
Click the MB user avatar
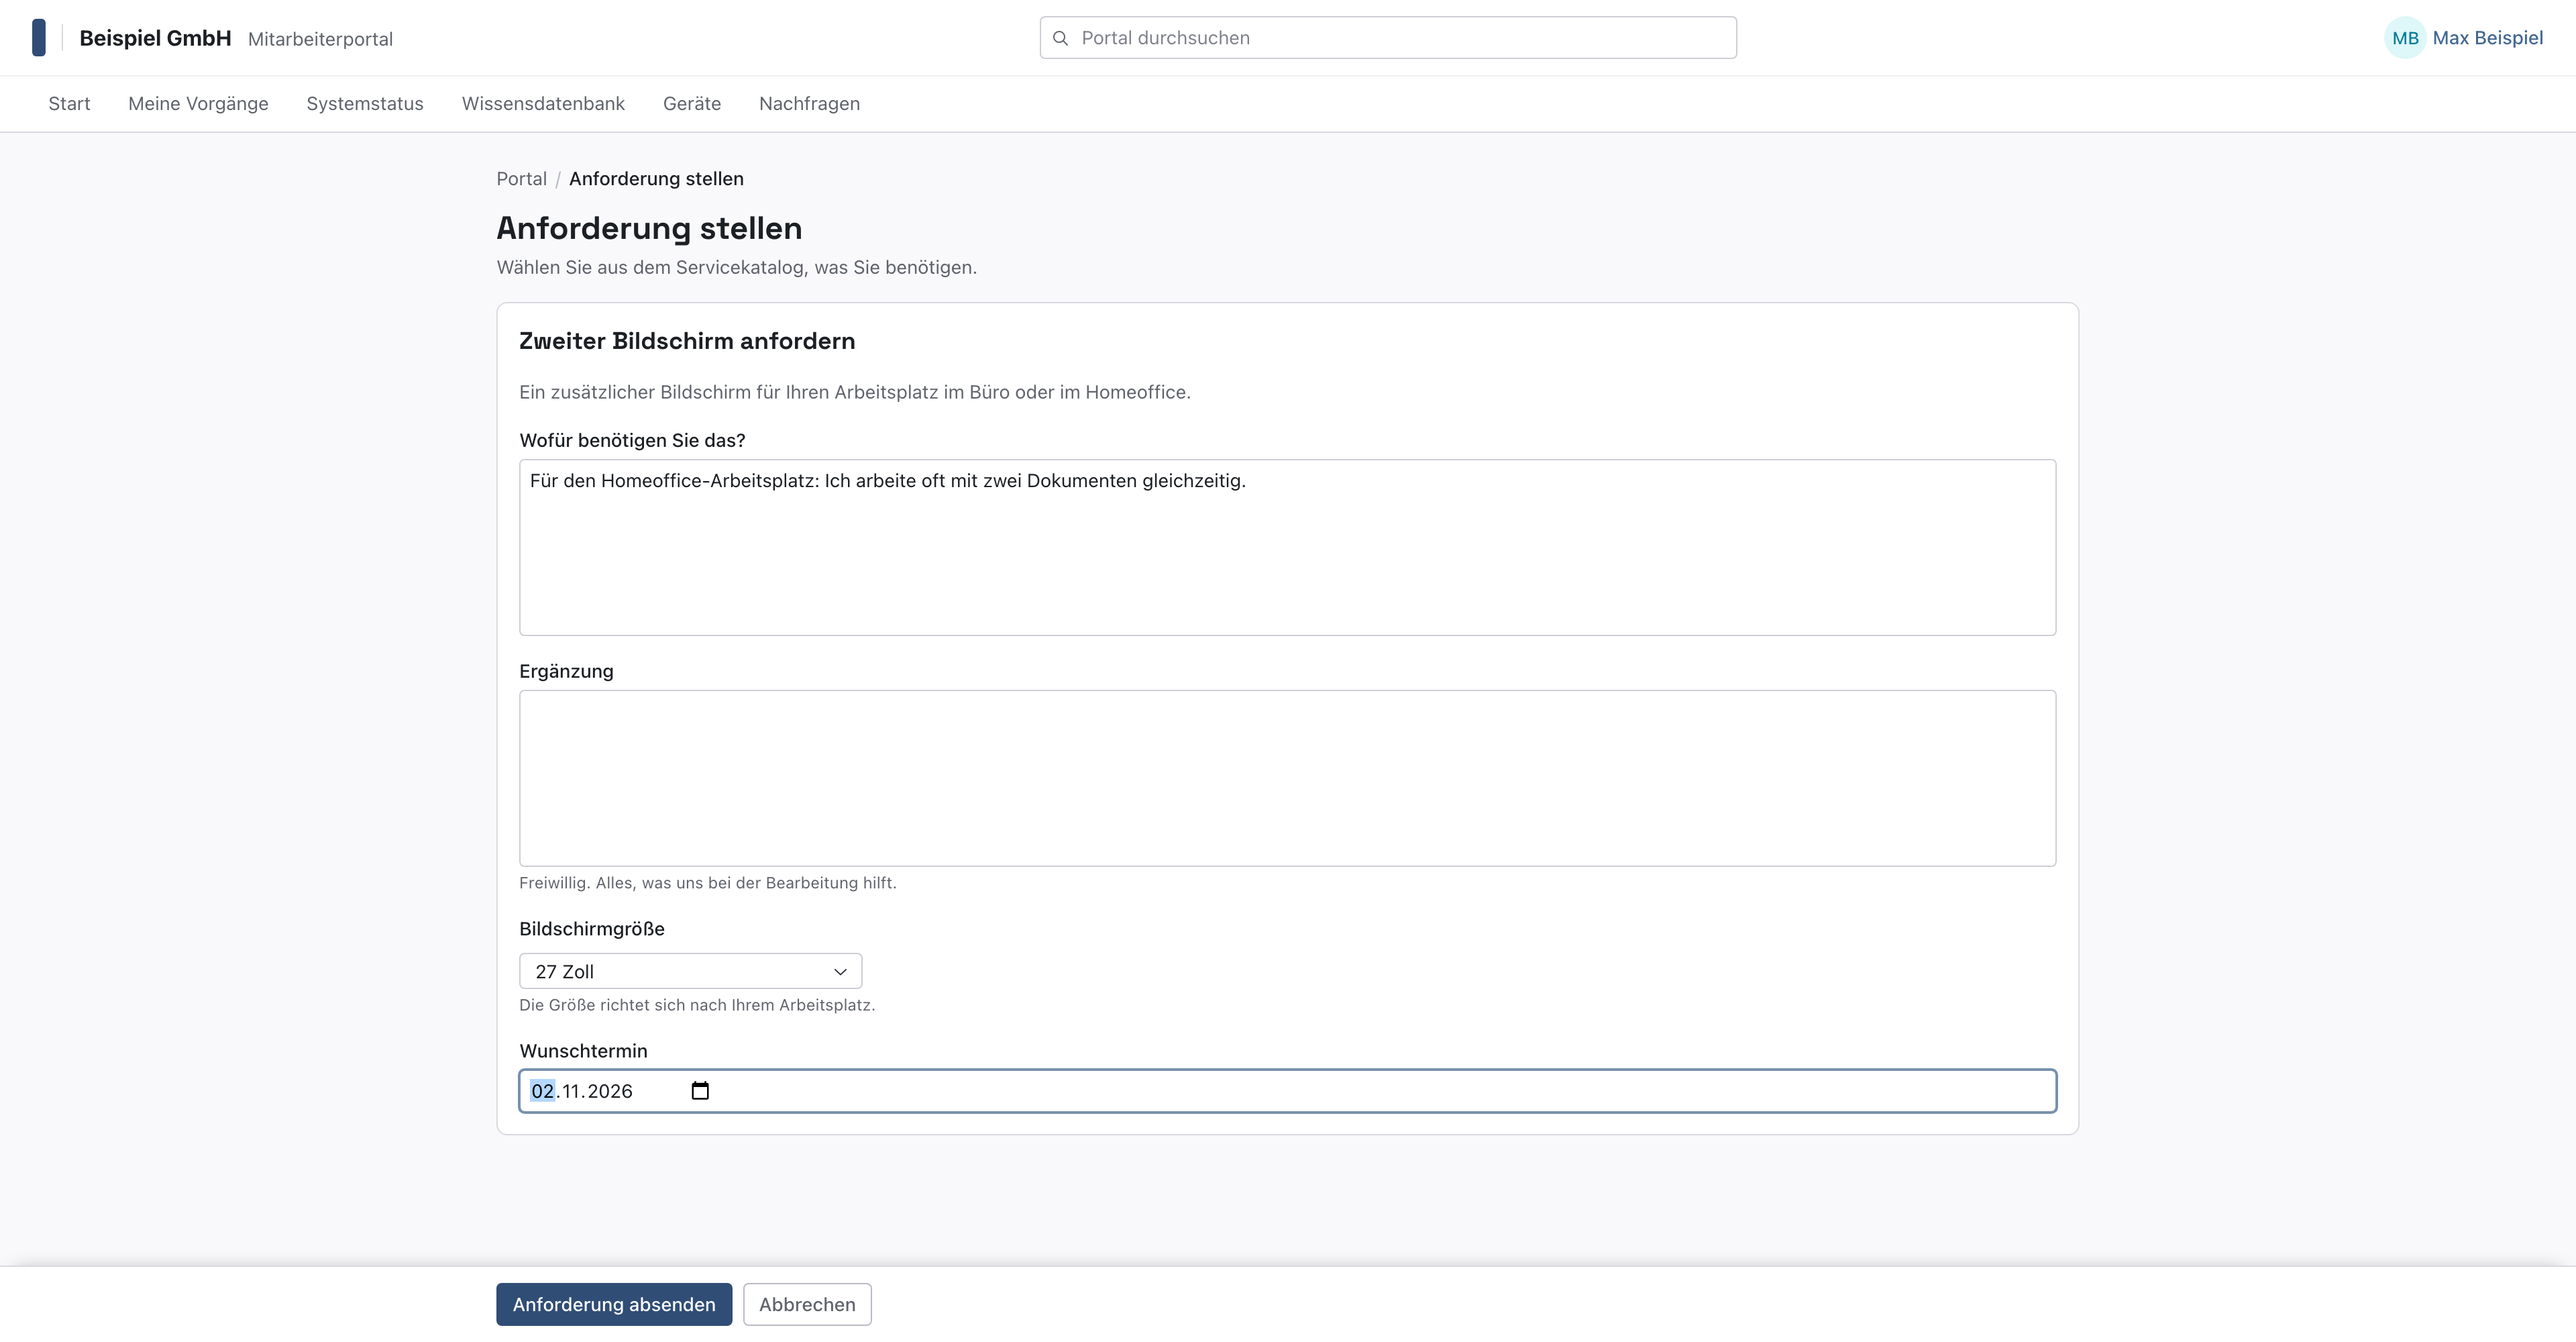[x=2405, y=38]
